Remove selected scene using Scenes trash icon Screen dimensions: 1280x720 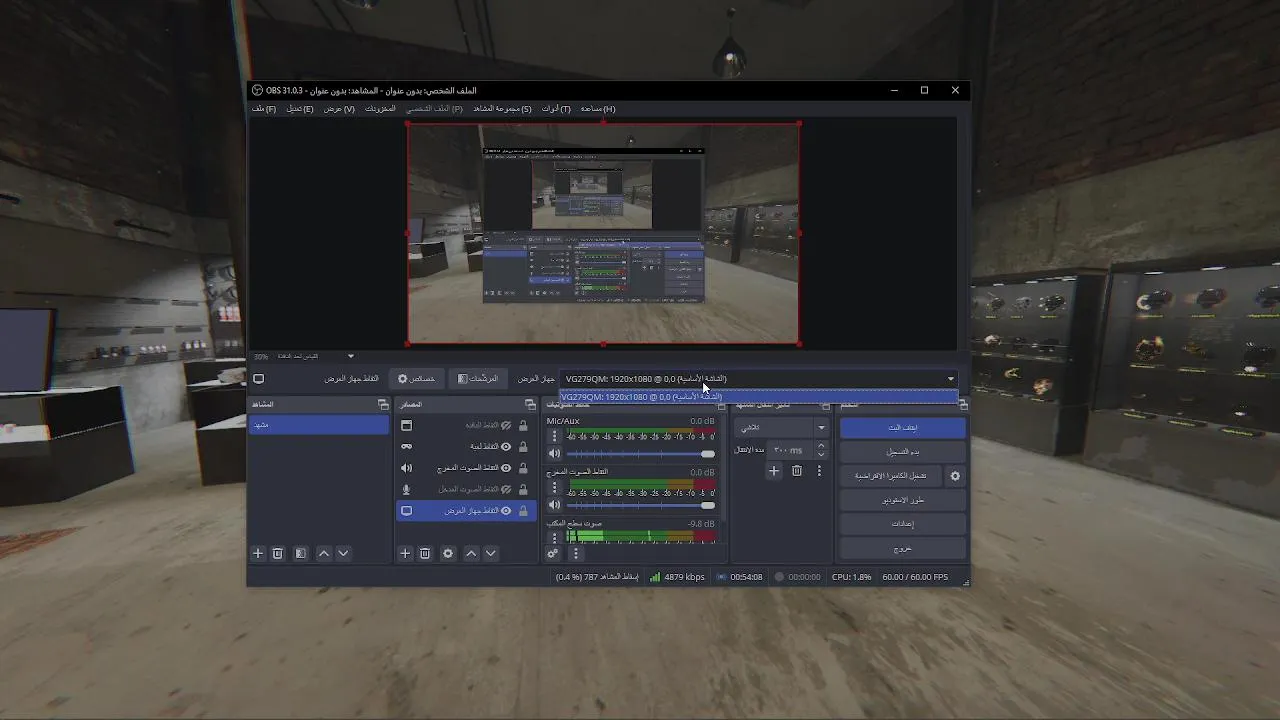click(278, 553)
